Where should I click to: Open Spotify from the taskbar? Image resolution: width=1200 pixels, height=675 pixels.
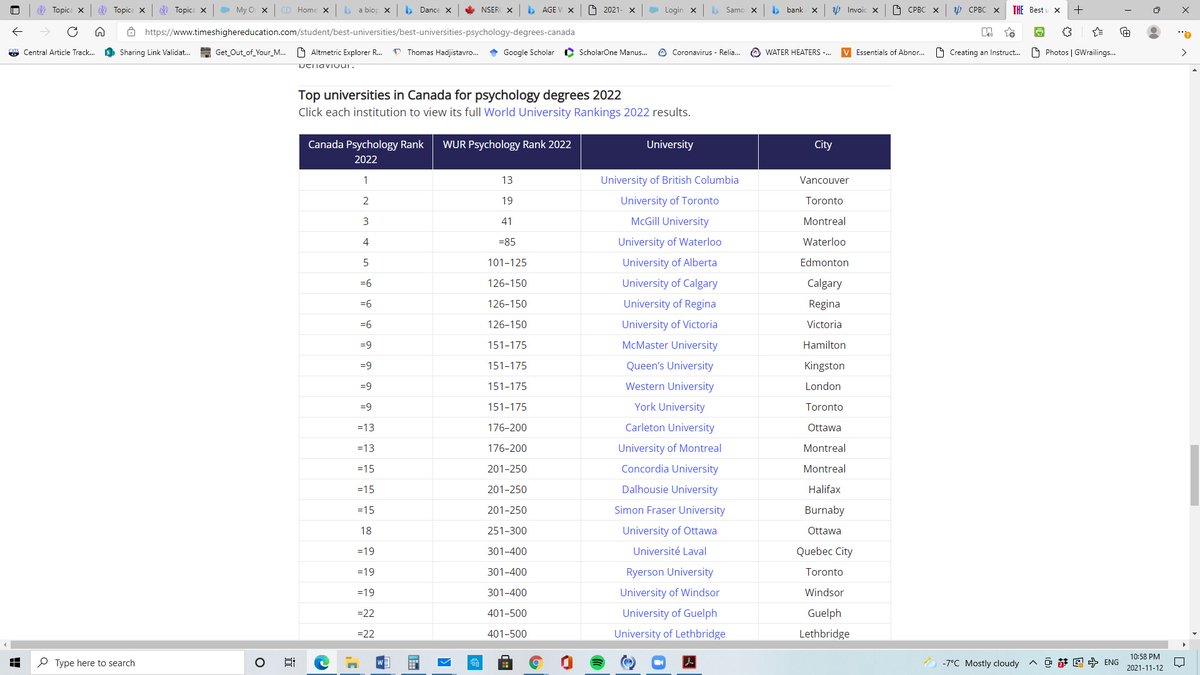tap(597, 662)
